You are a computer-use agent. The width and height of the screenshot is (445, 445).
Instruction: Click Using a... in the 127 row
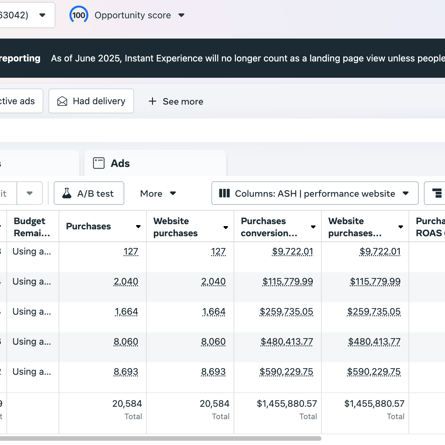click(32, 251)
